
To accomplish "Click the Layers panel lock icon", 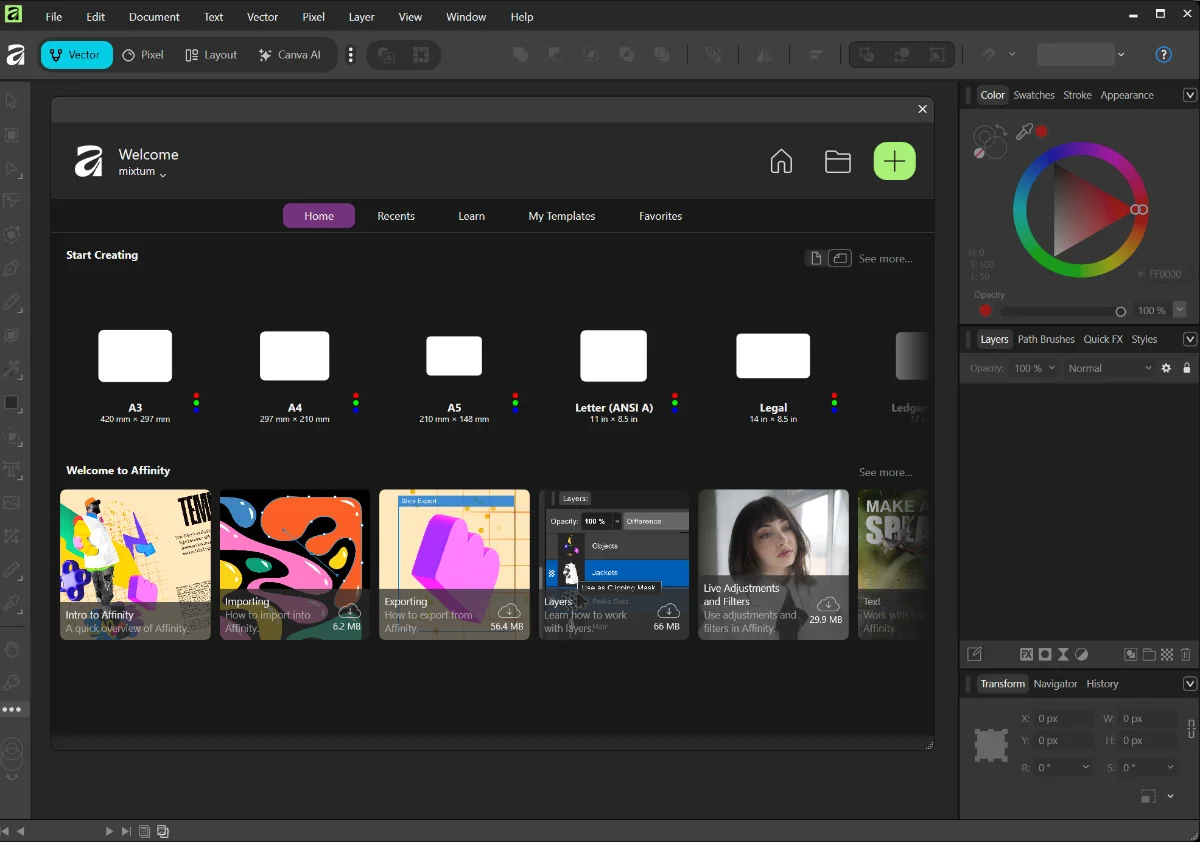I will (x=1187, y=368).
